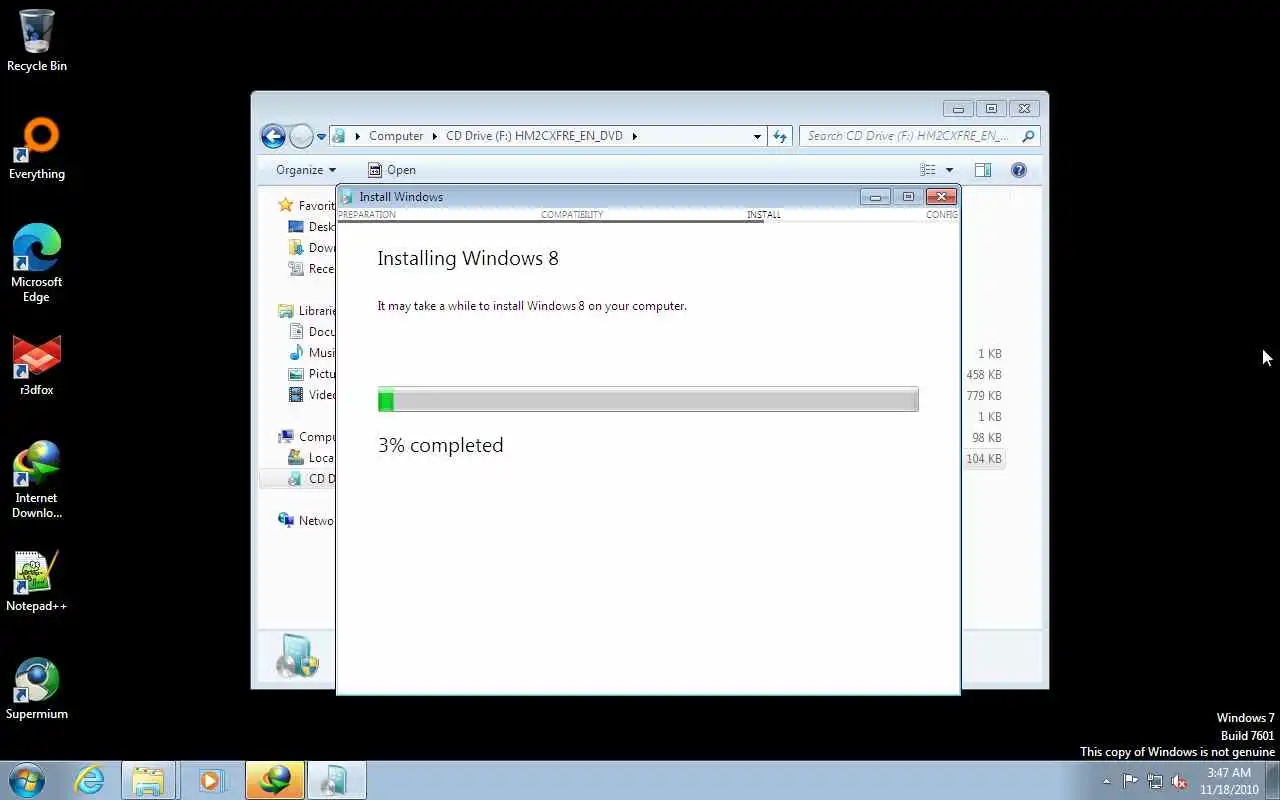Launch the r3dfox browser shortcut
The image size is (1280, 800).
click(x=37, y=365)
